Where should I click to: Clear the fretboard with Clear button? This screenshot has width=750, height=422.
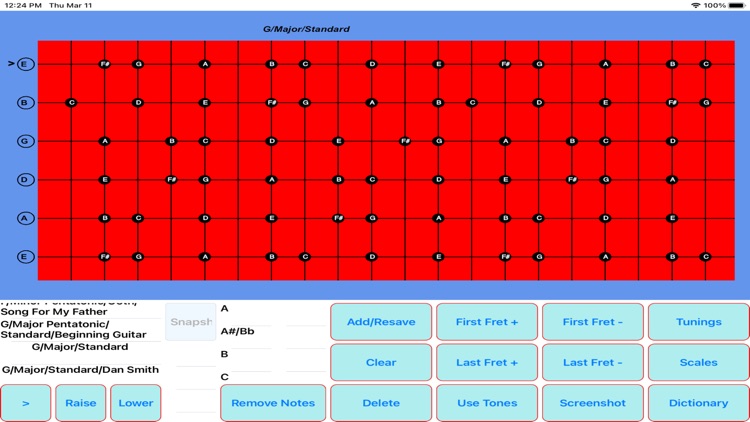click(381, 362)
